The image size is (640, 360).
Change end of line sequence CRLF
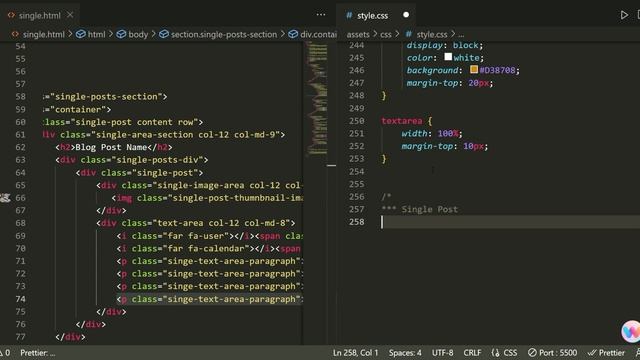(x=472, y=353)
